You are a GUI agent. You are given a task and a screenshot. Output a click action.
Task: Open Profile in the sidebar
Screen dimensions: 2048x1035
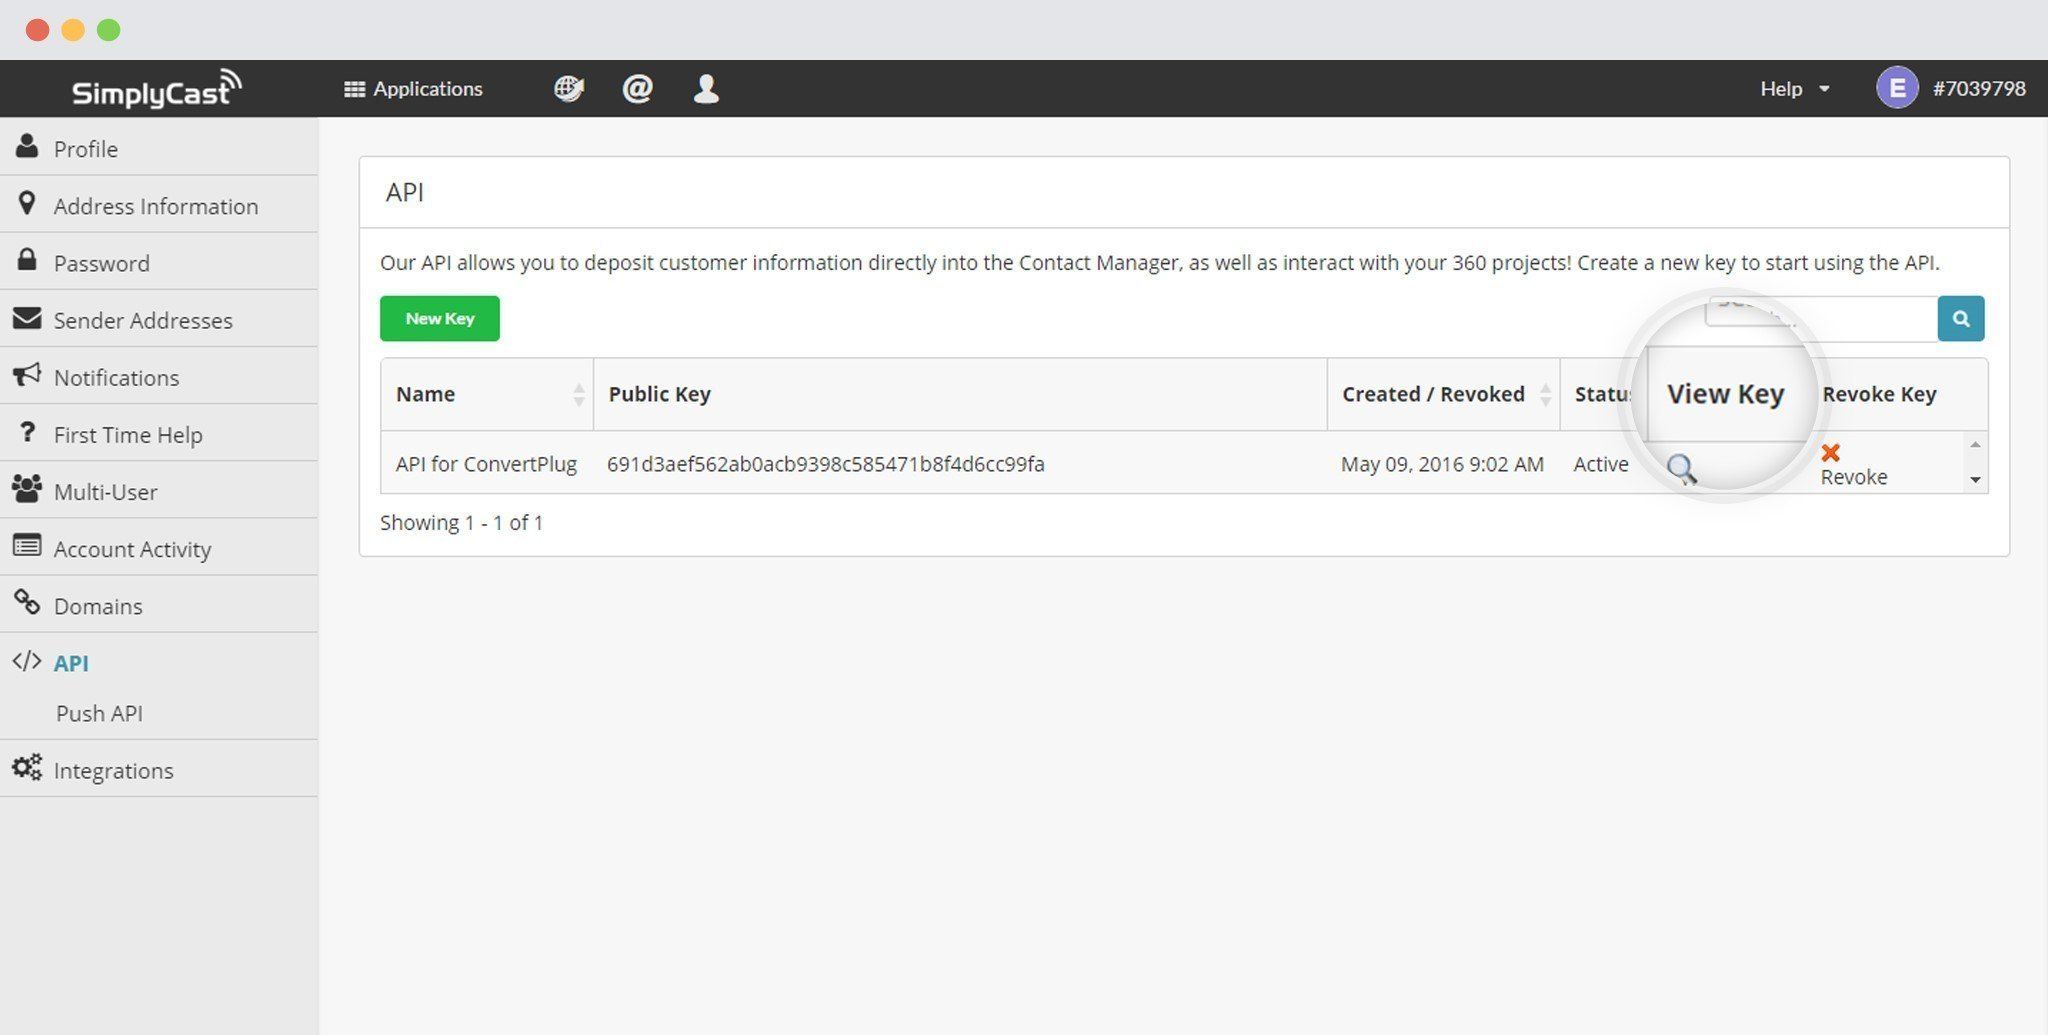159,148
